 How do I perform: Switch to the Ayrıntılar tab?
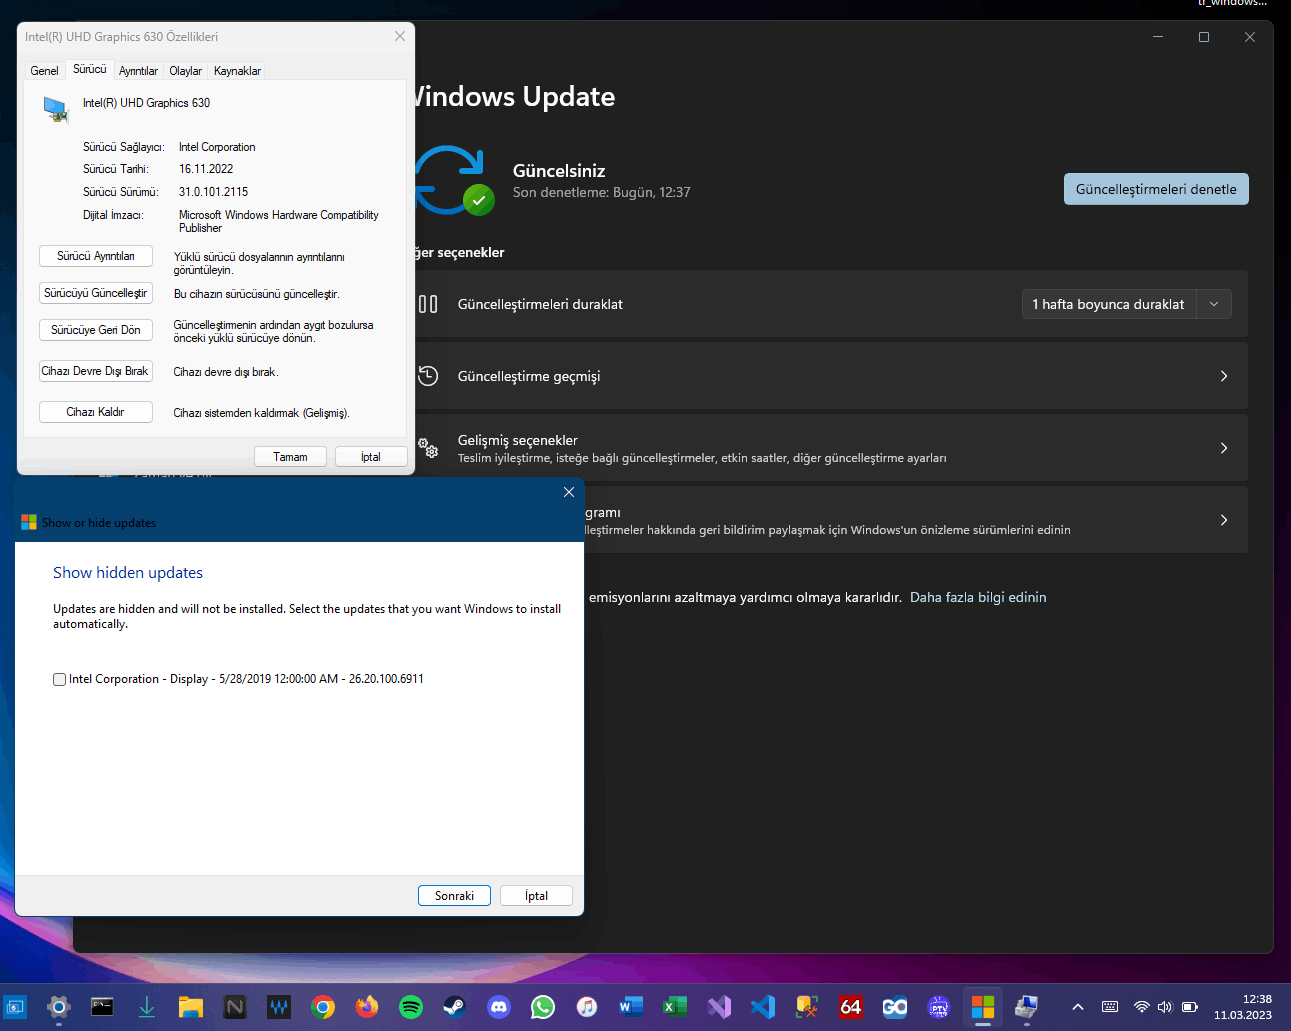(x=138, y=71)
